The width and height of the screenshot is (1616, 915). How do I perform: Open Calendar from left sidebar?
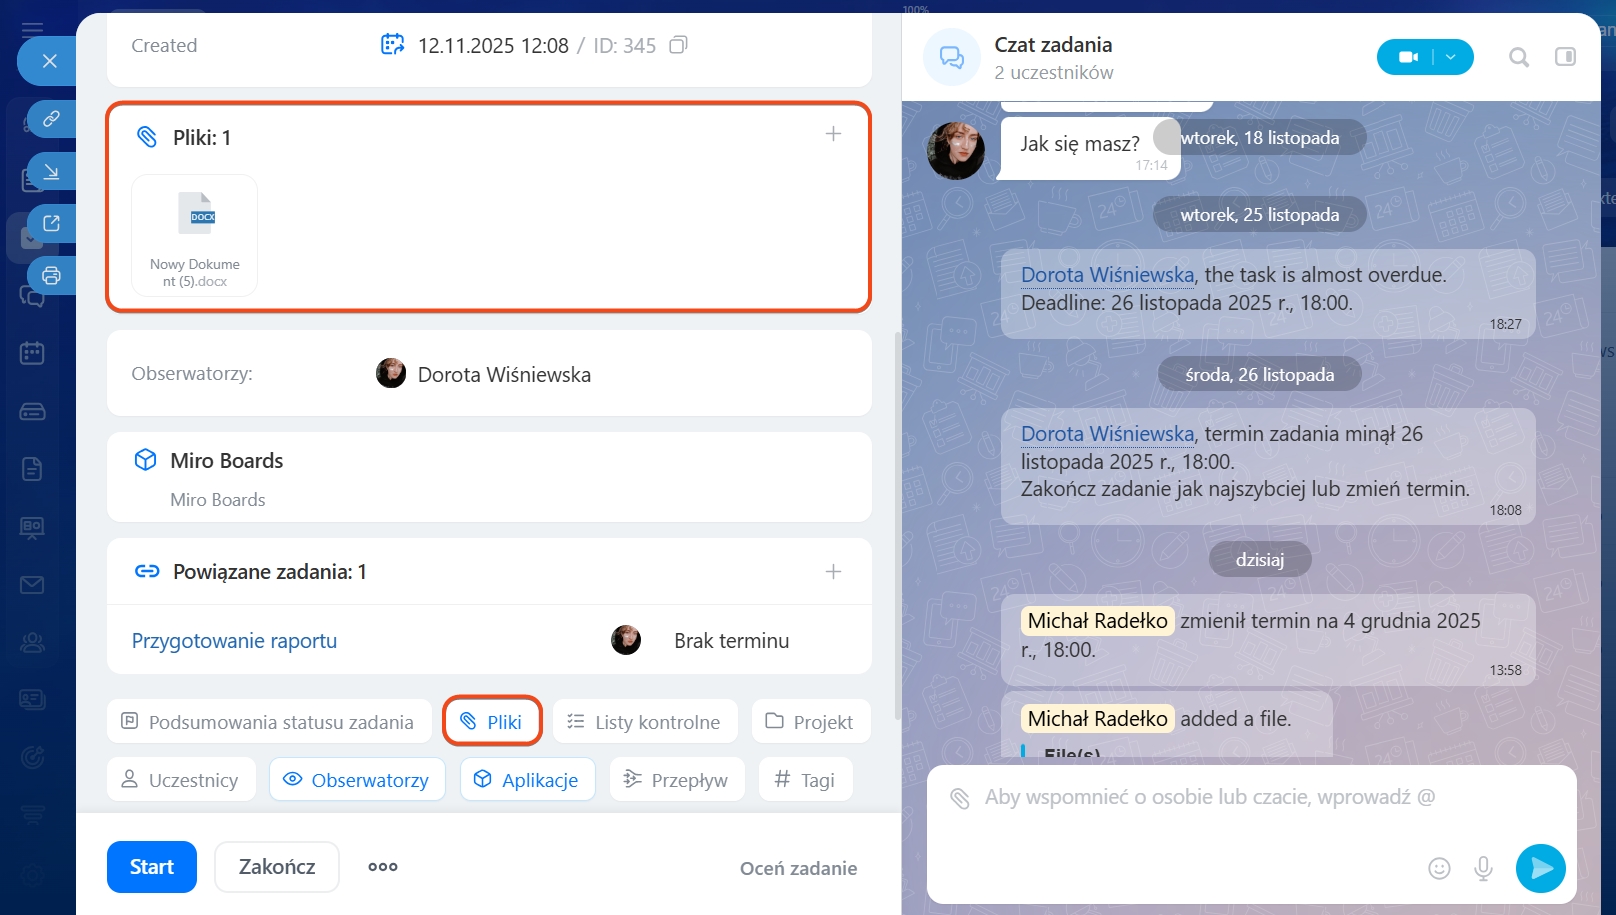click(x=32, y=353)
